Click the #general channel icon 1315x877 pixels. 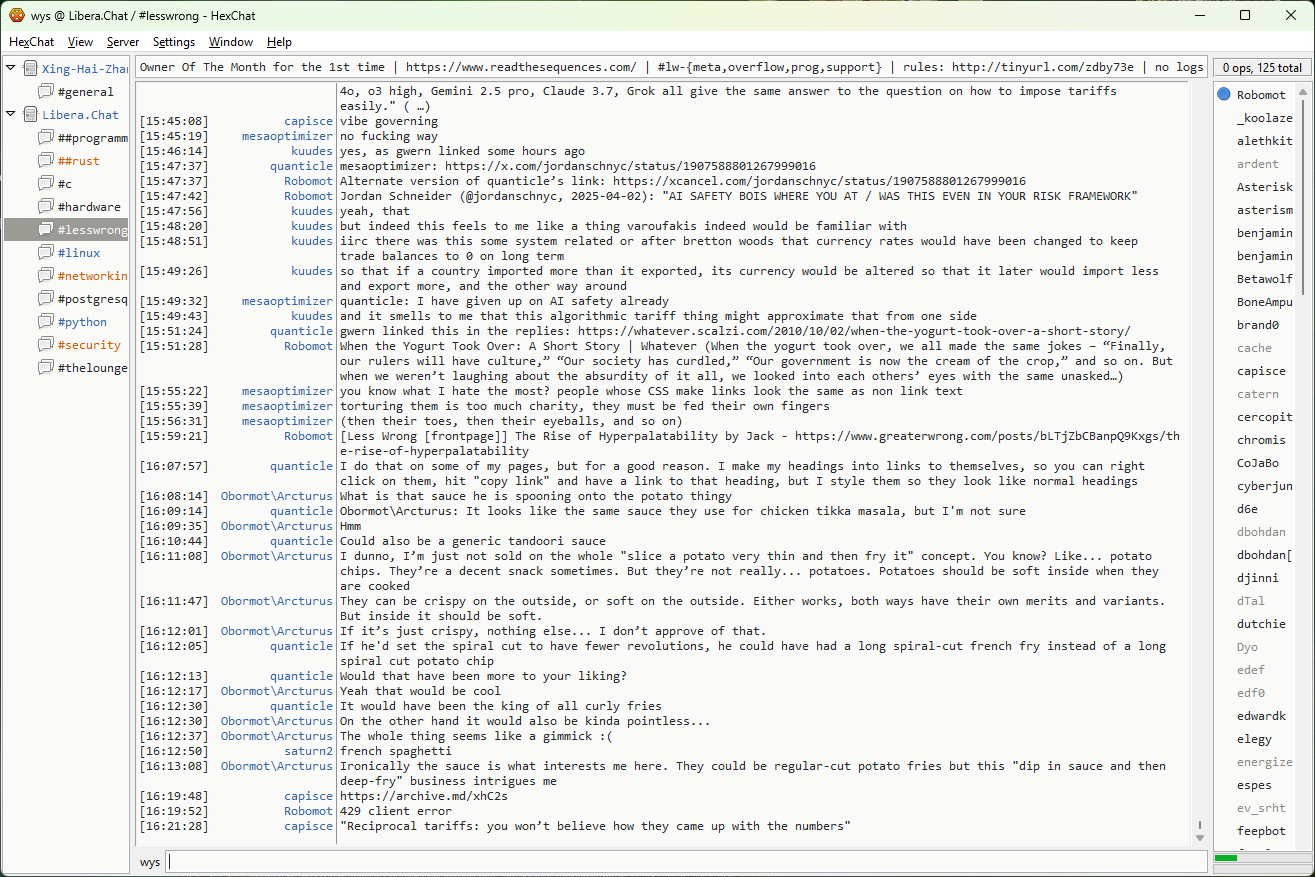pos(46,92)
